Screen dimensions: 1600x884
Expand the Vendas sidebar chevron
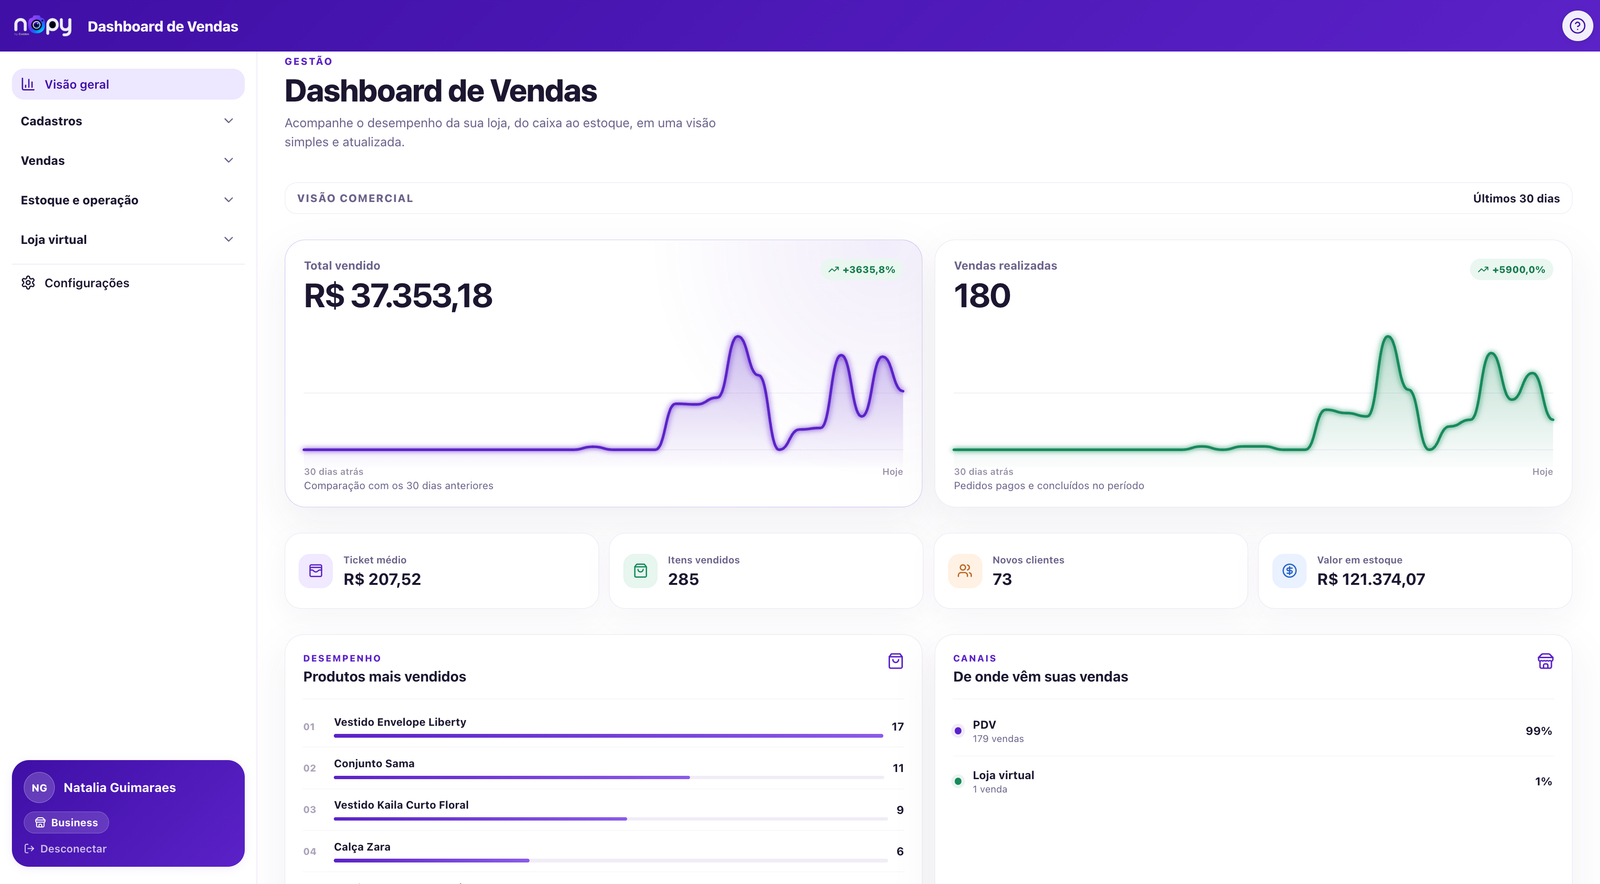click(229, 161)
